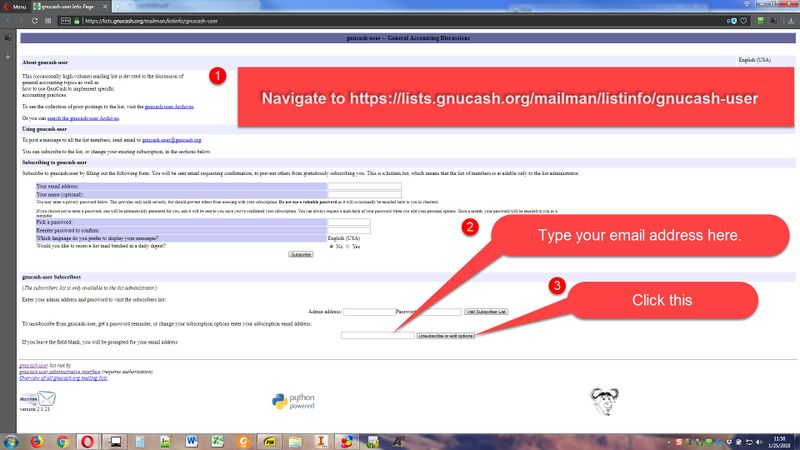
Task: Click the VPN badge in address bar
Action: (65, 21)
